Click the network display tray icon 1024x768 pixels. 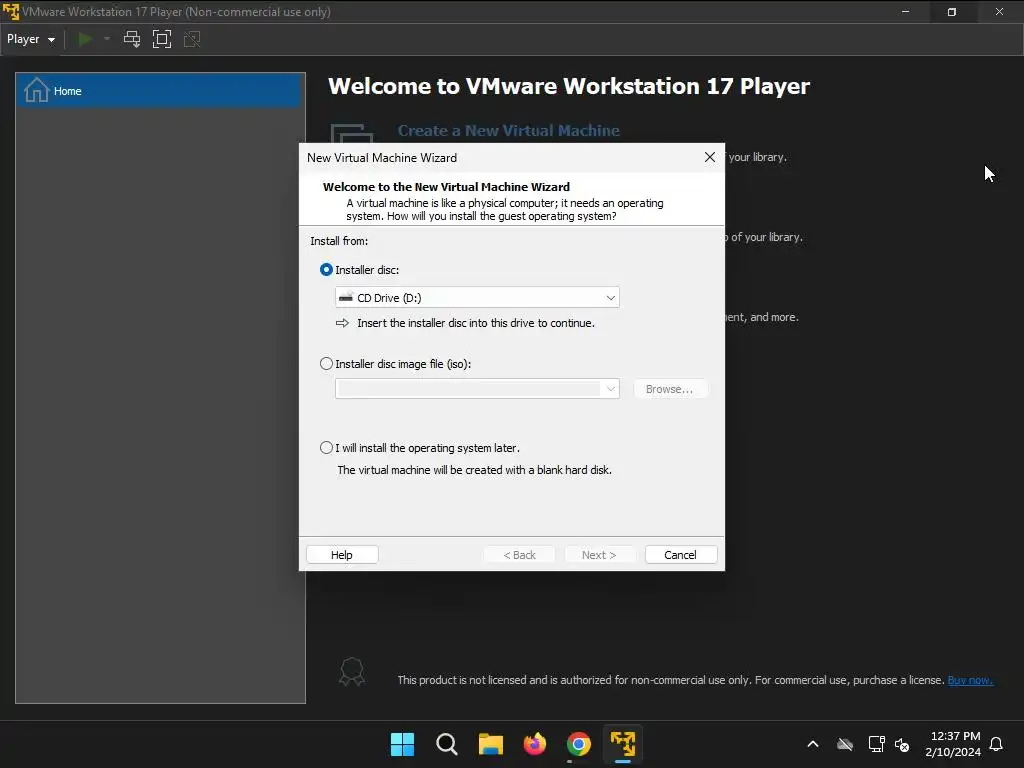876,744
